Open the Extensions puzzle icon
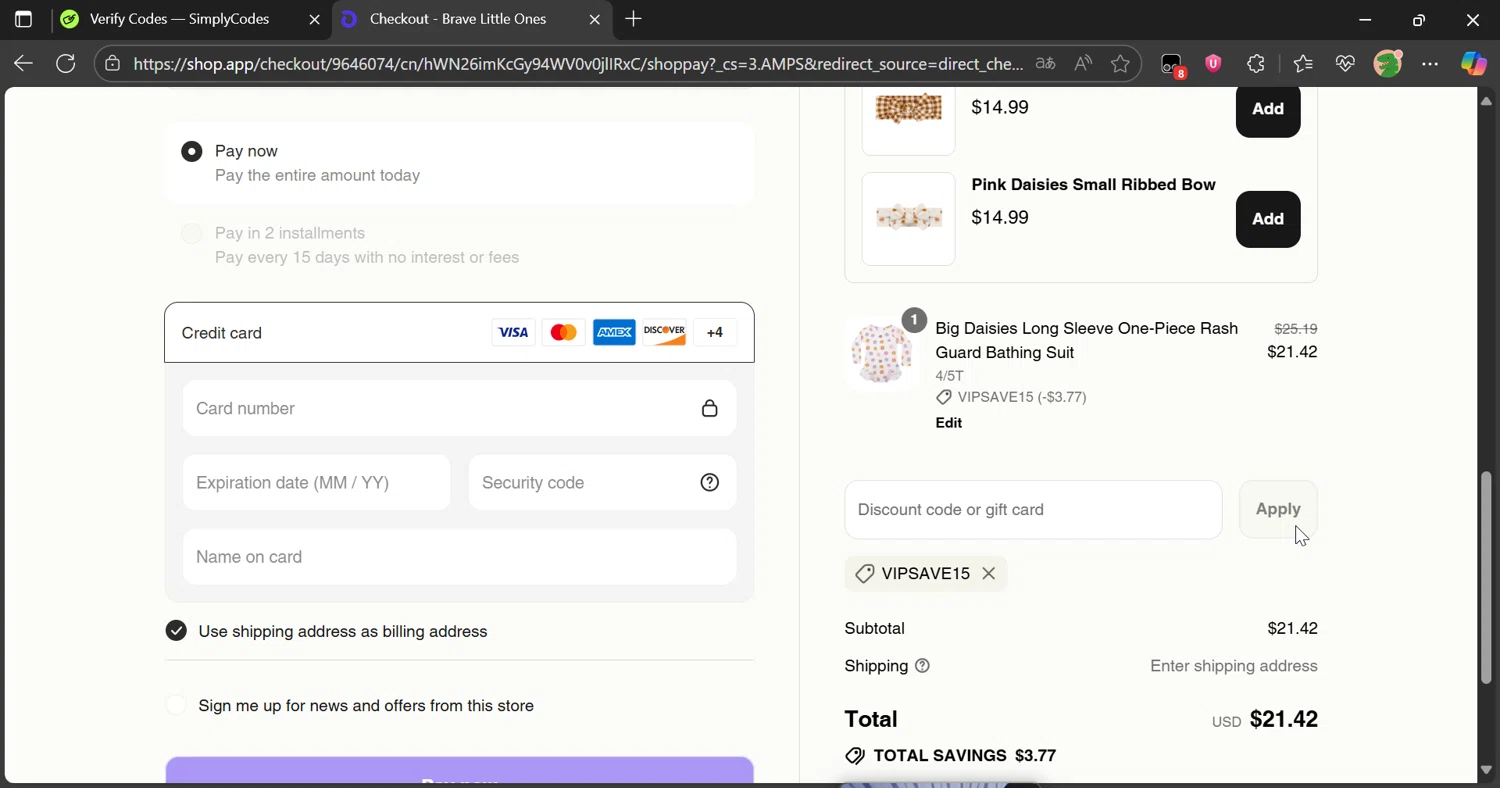 pos(1256,64)
